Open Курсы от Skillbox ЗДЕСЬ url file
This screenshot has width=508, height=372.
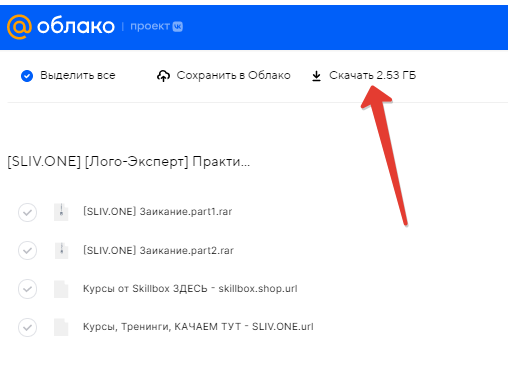[190, 289]
